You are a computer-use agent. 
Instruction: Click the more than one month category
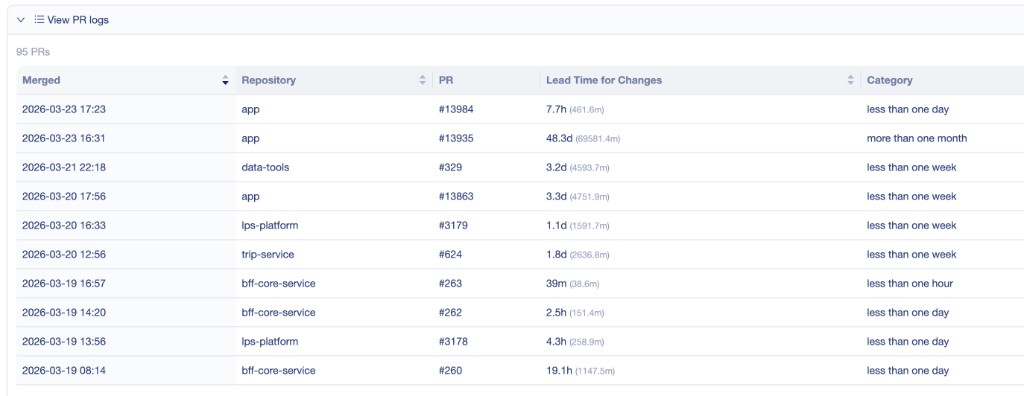tap(917, 139)
